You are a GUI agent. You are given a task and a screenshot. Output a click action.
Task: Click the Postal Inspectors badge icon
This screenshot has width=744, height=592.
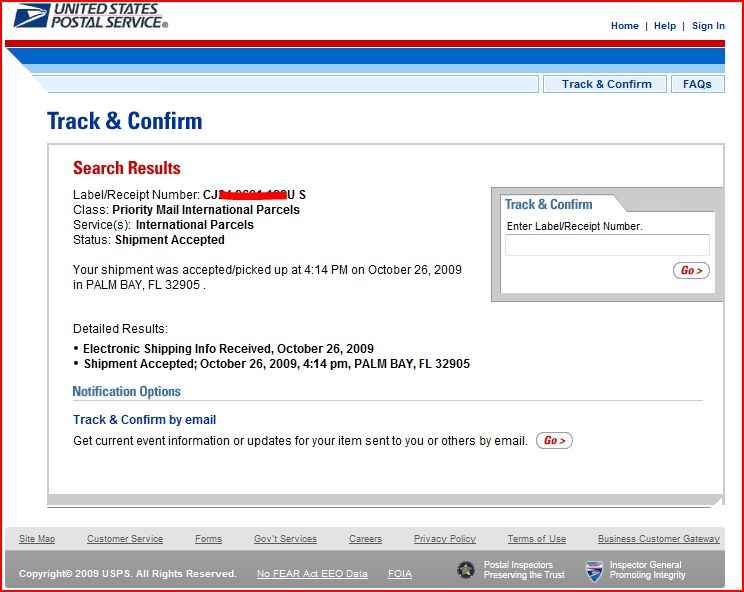coord(465,569)
